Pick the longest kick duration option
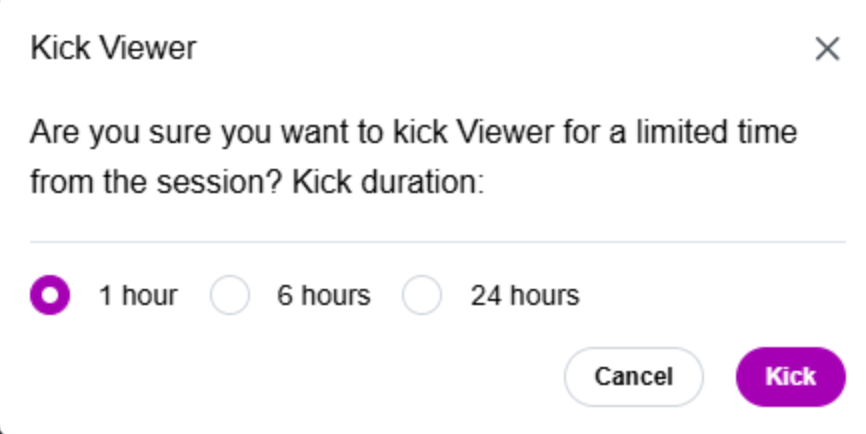Image resolution: width=866 pixels, height=434 pixels. tap(422, 296)
